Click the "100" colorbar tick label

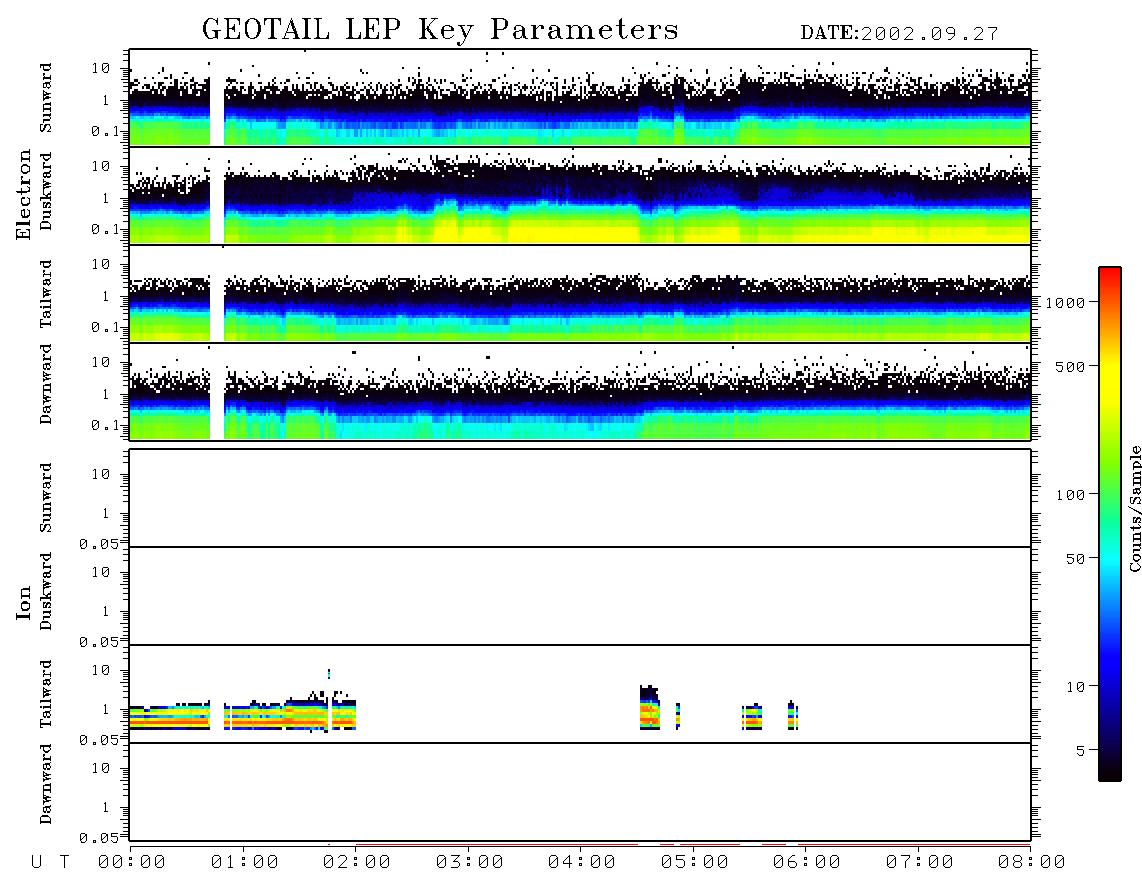[1071, 495]
